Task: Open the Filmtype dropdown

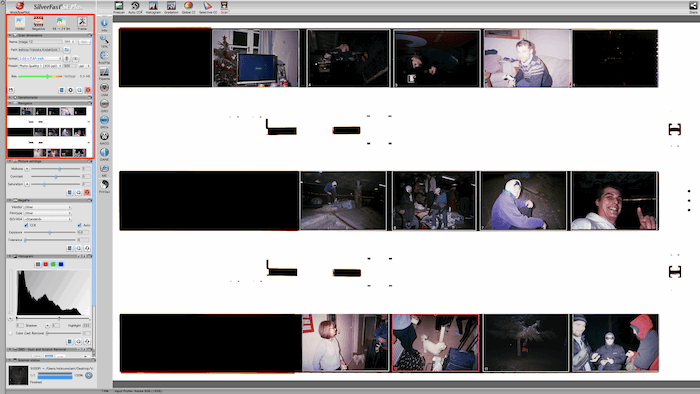Action: pyautogui.click(x=48, y=213)
